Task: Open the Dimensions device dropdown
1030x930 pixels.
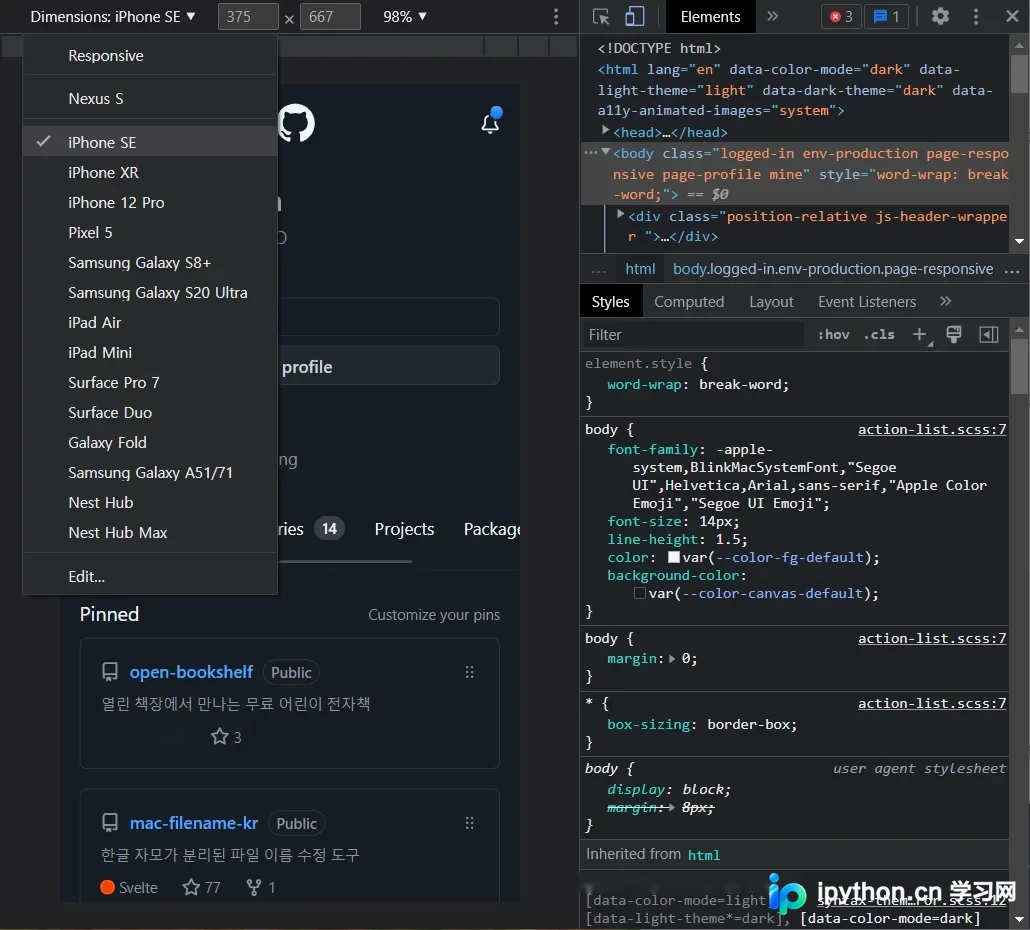Action: click(113, 16)
